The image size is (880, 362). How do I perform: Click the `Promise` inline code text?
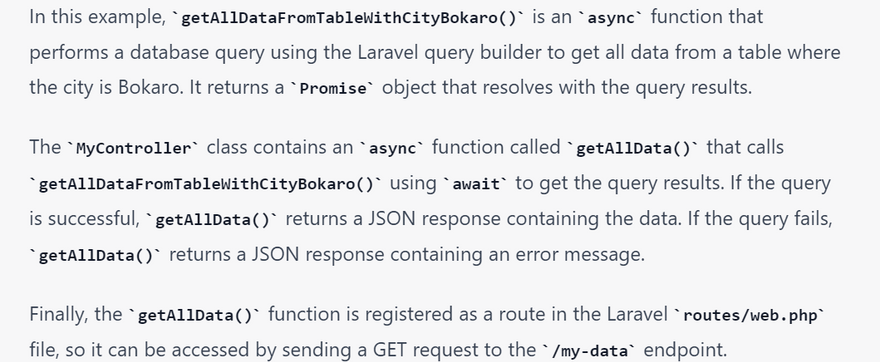coord(331,89)
